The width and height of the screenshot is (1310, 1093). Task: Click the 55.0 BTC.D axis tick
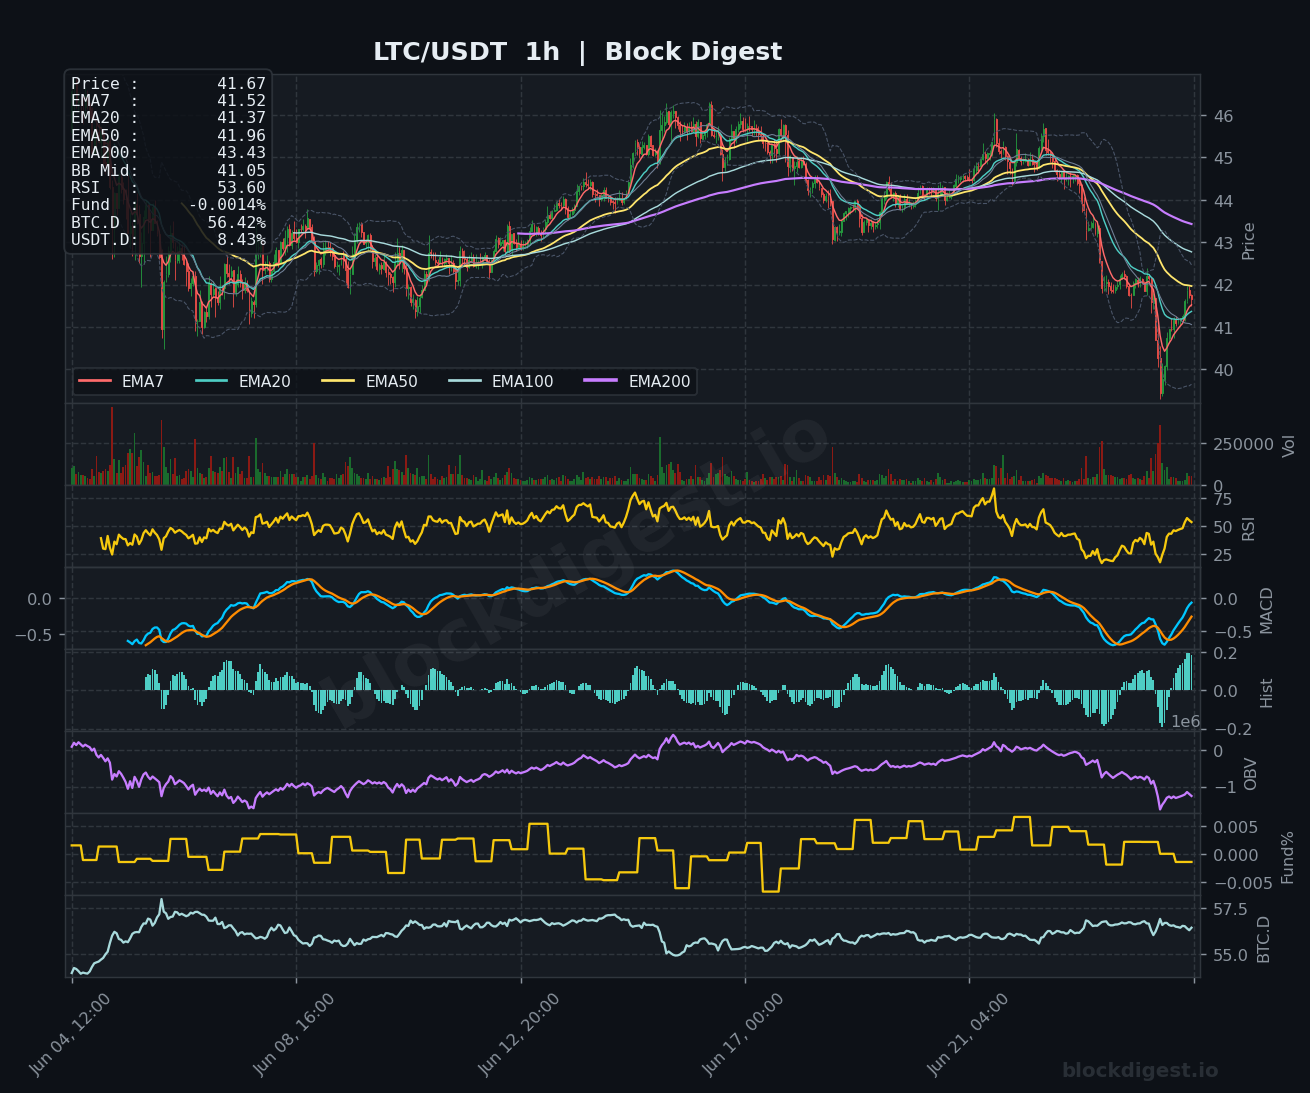1230,955
